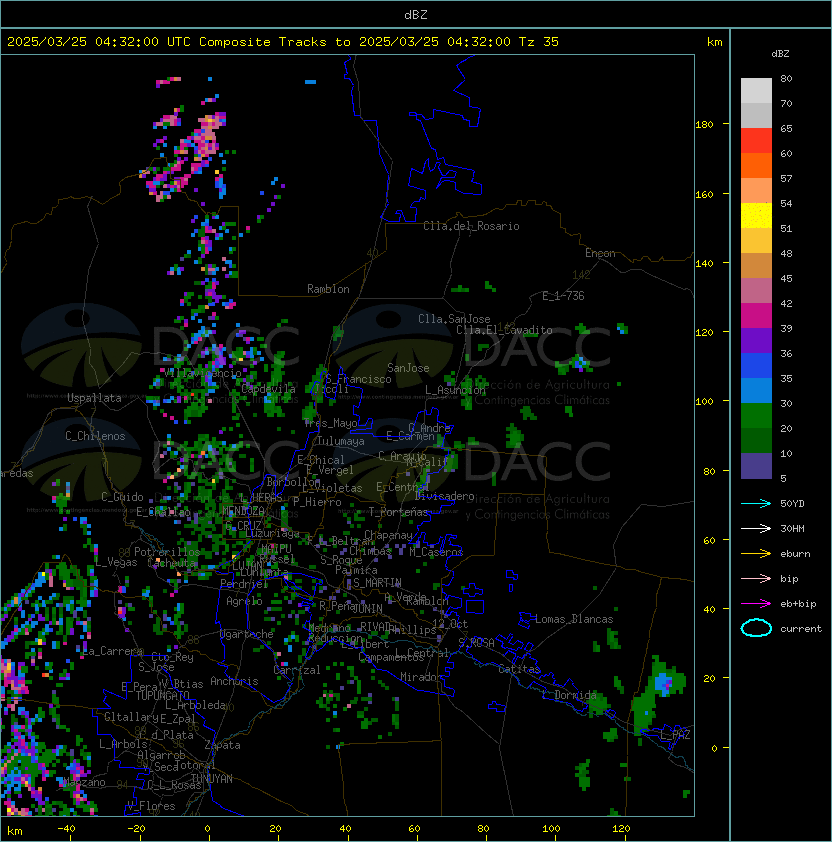Click the 'Carrizal' map label
The width and height of the screenshot is (832, 842).
point(297,670)
